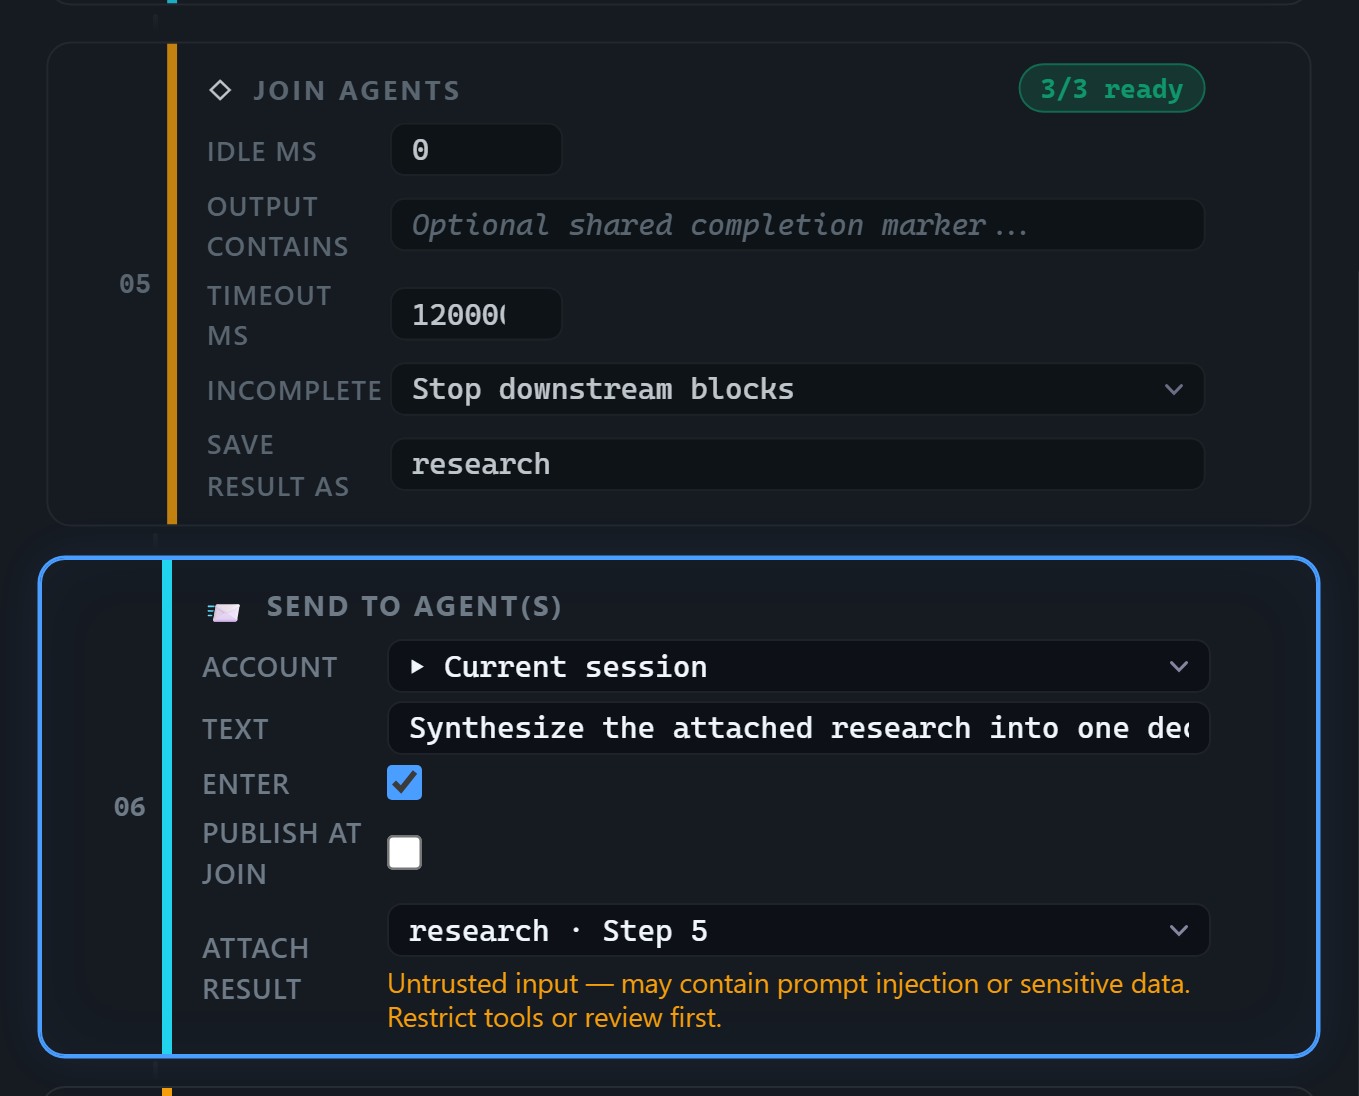Screen dimensions: 1359x1096
Task: Click the ENTER label
Action: [x=246, y=785]
